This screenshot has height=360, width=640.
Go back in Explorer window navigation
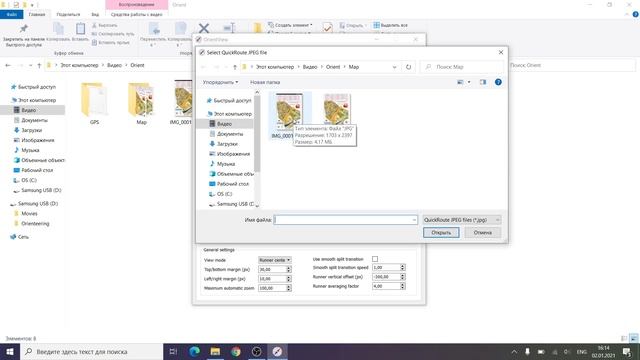pyautogui.click(x=8, y=65)
